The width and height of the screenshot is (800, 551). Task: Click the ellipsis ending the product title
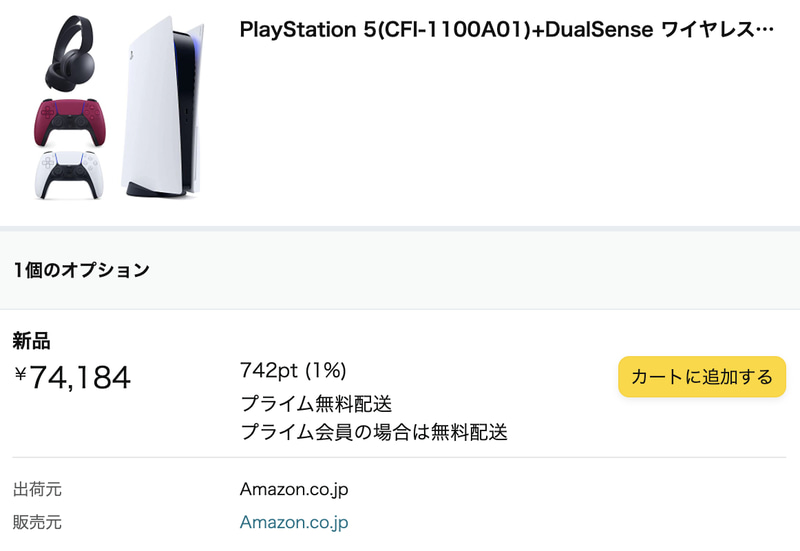tap(767, 30)
